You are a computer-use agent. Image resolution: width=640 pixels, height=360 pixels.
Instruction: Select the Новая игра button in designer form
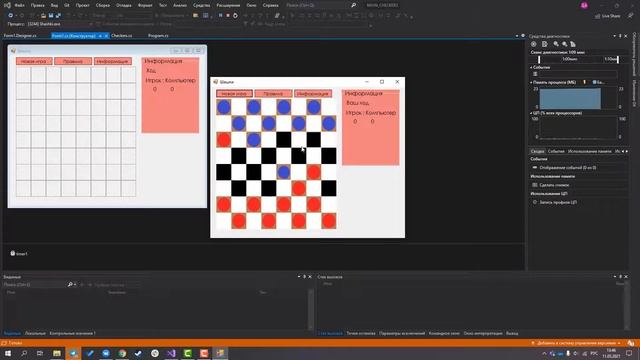click(34, 61)
